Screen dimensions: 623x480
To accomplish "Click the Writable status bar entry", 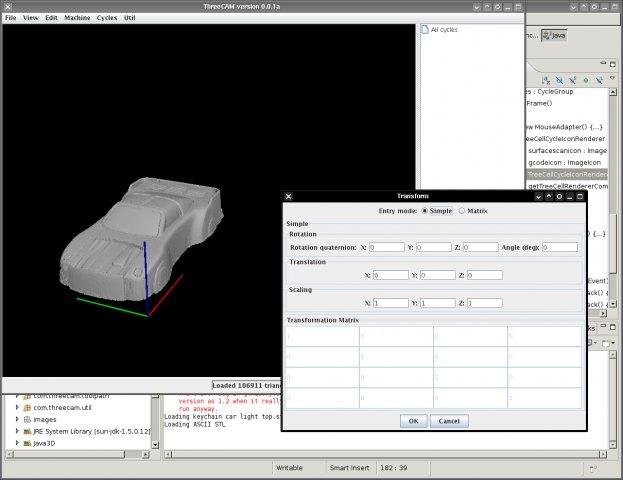I will click(289, 468).
